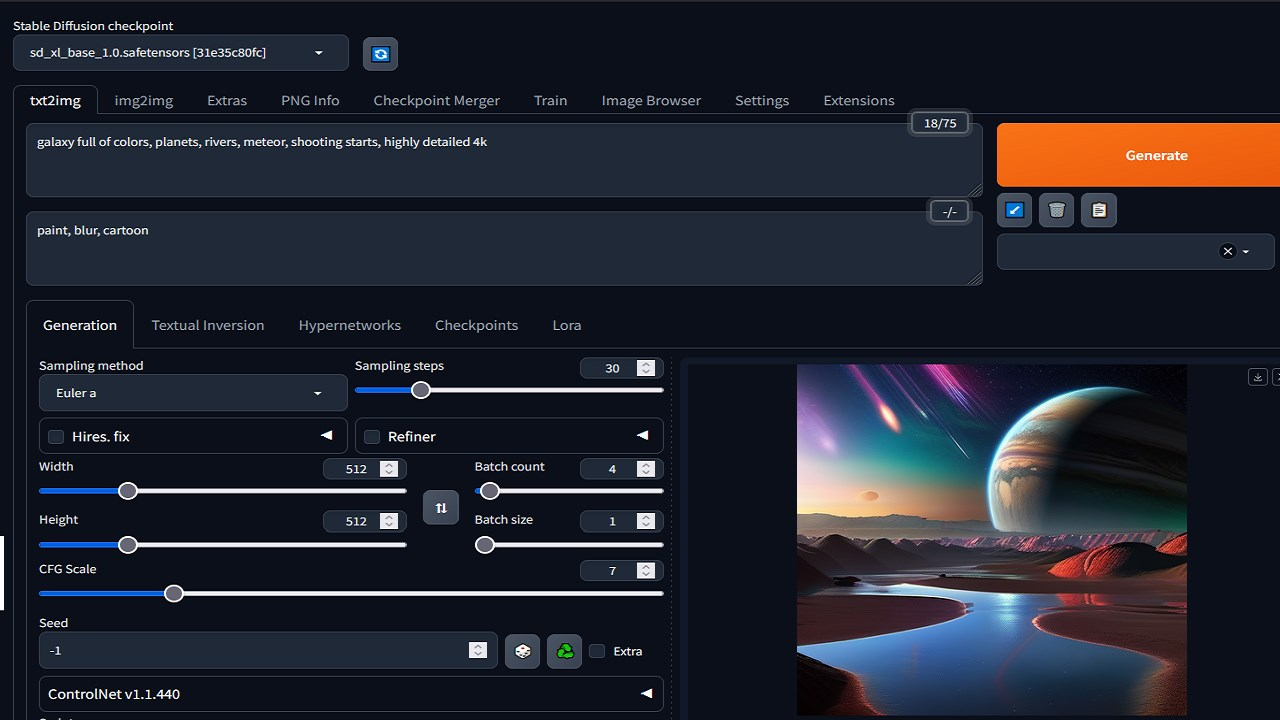Enable the Refiner checkbox
The image size is (1280, 720).
(372, 437)
